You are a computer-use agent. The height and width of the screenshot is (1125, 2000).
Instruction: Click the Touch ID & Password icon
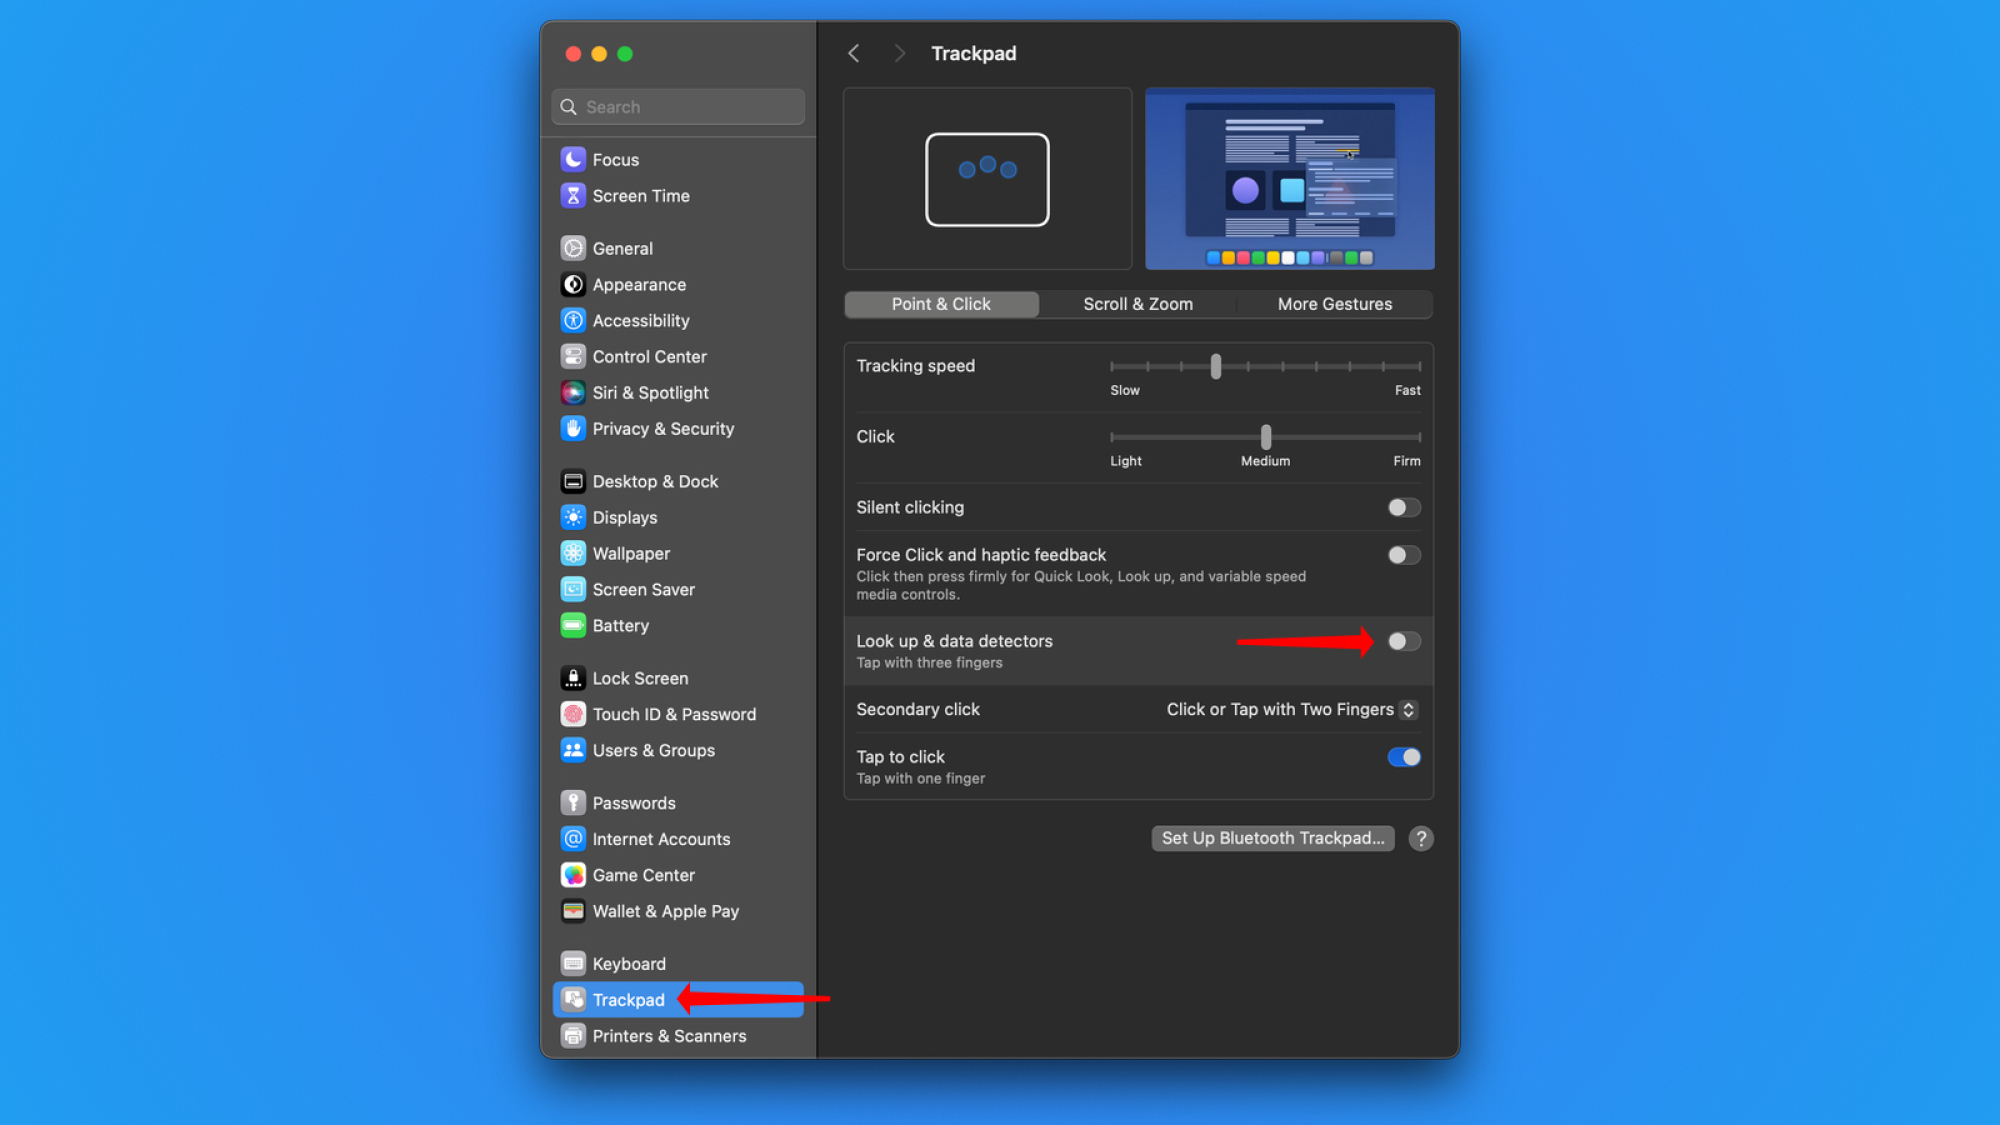[573, 714]
